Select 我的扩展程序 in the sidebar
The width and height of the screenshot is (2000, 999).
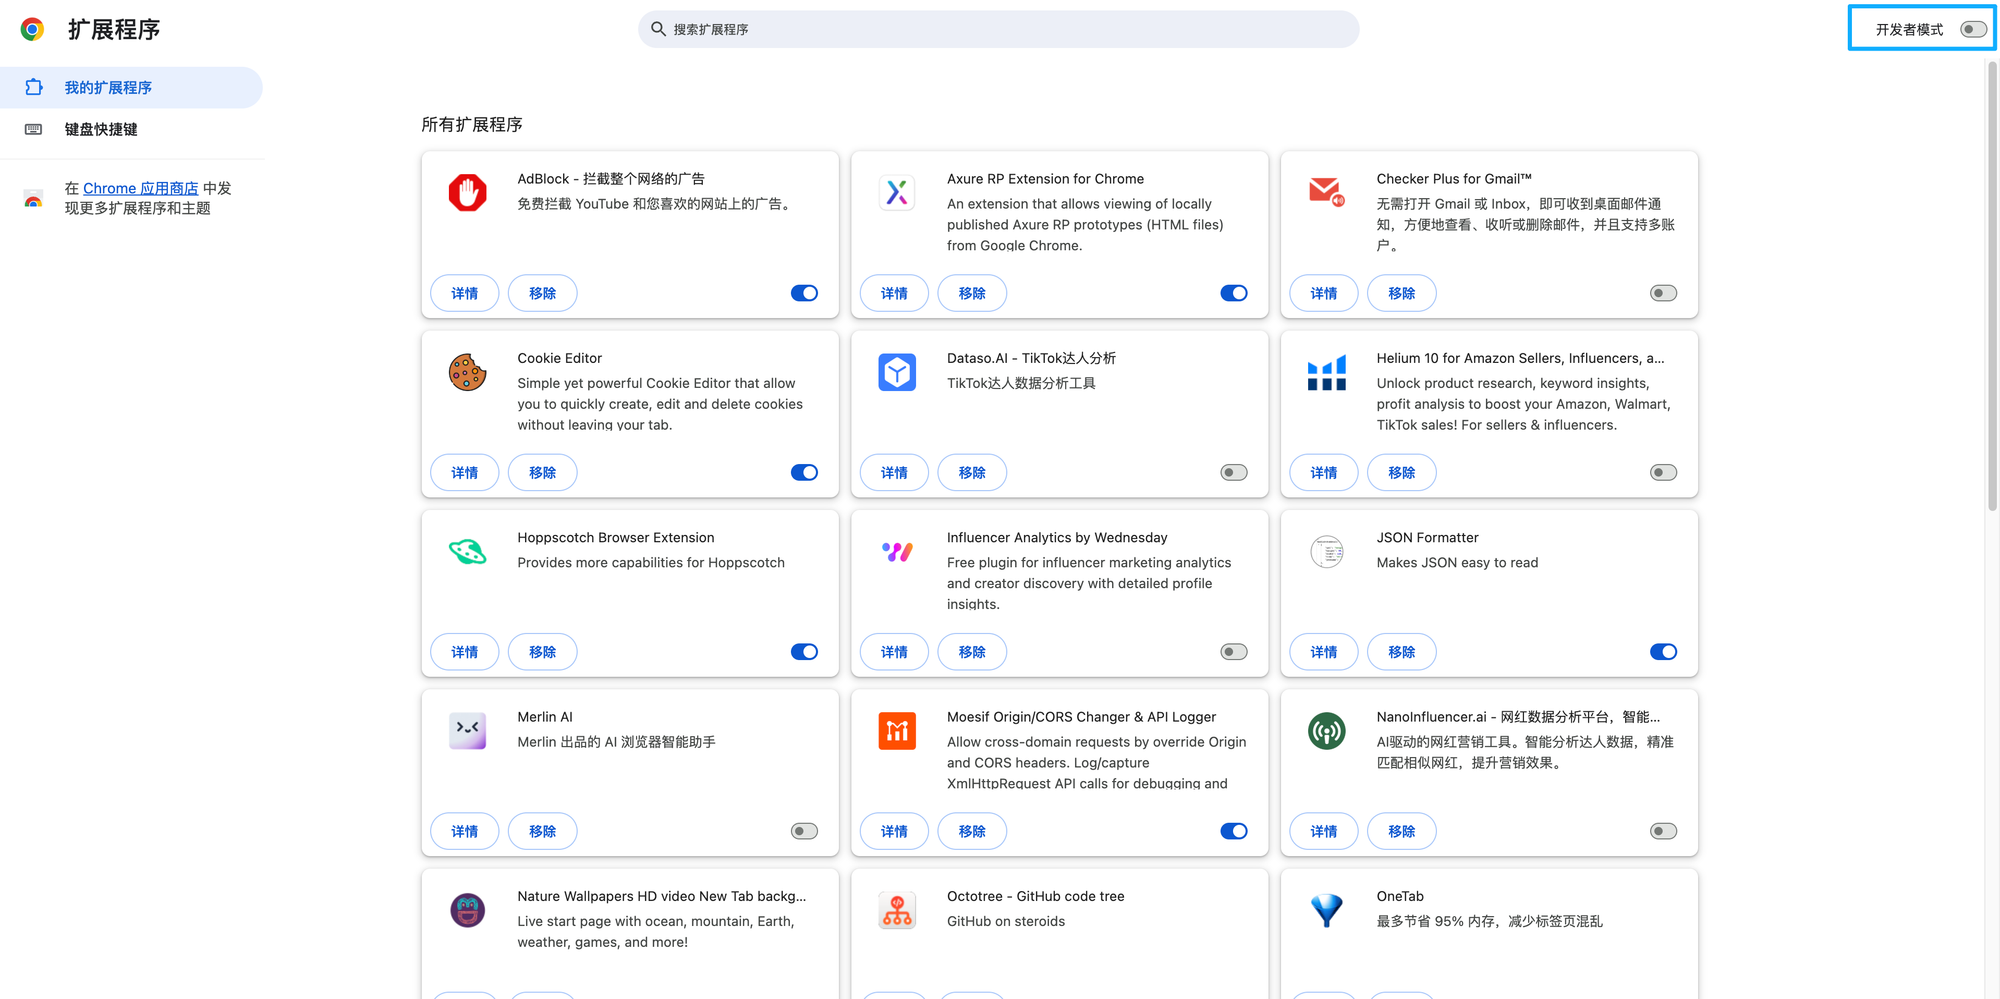pyautogui.click(x=131, y=88)
